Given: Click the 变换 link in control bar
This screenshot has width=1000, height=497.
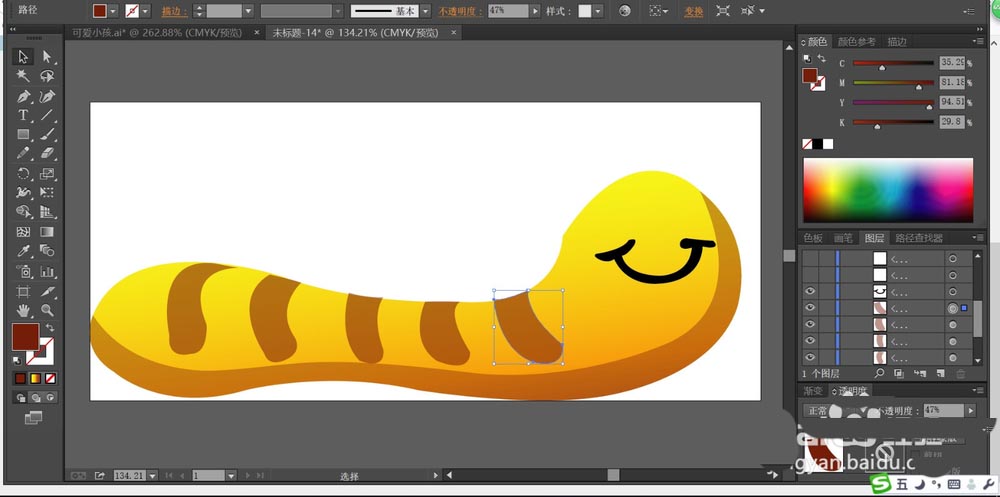Looking at the screenshot, I should (x=693, y=11).
